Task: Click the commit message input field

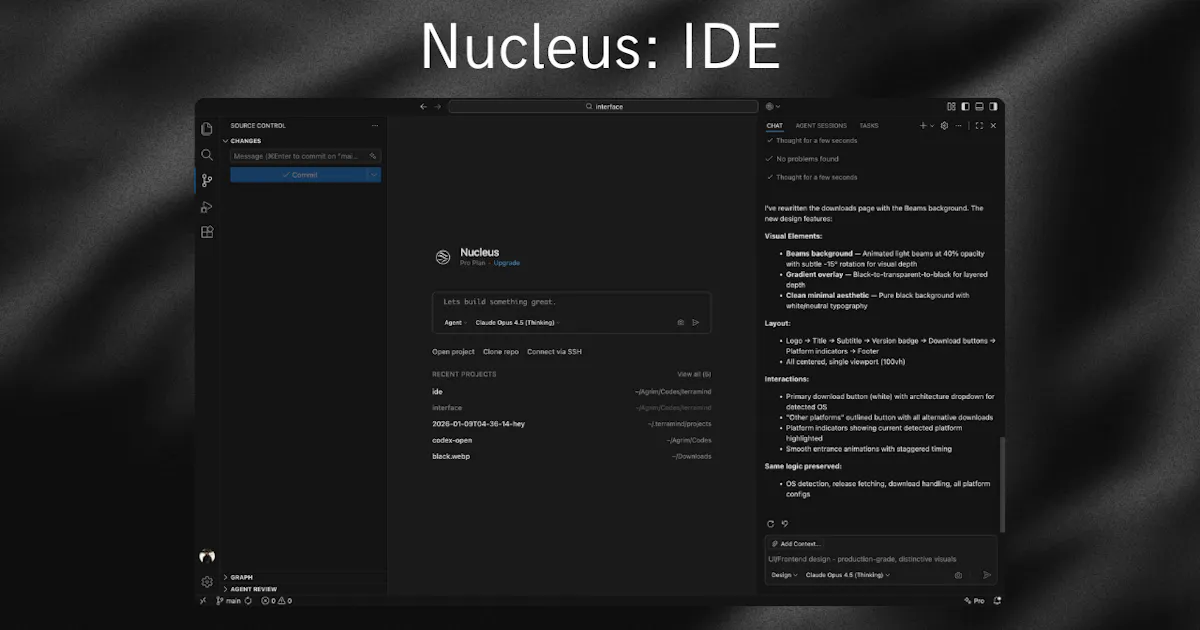Action: (x=306, y=156)
